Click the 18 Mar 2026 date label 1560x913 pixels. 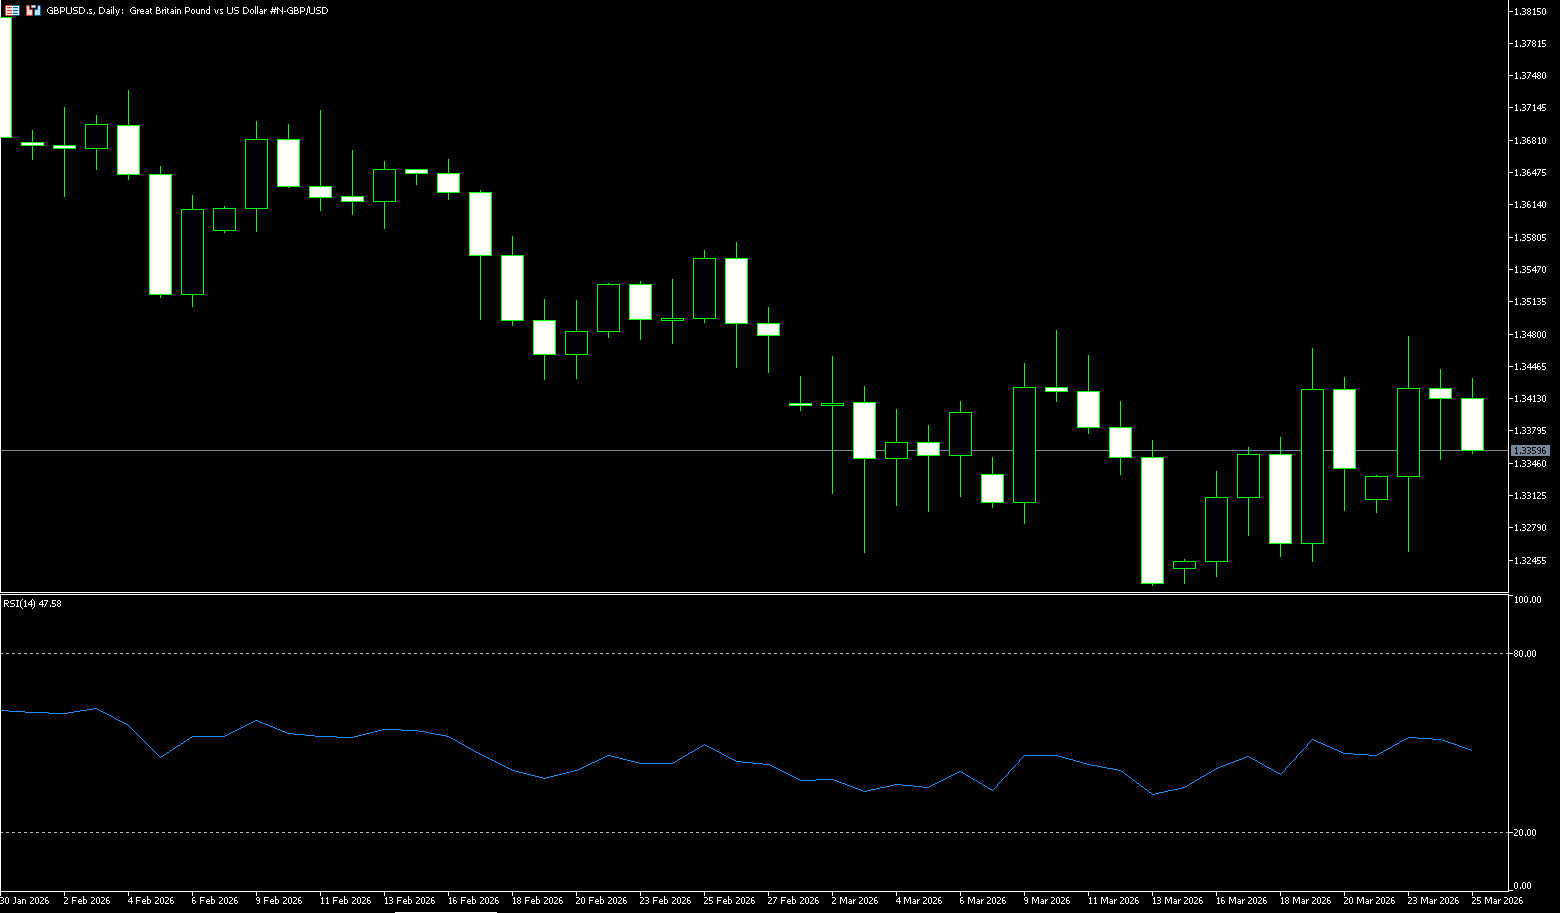coord(1305,901)
